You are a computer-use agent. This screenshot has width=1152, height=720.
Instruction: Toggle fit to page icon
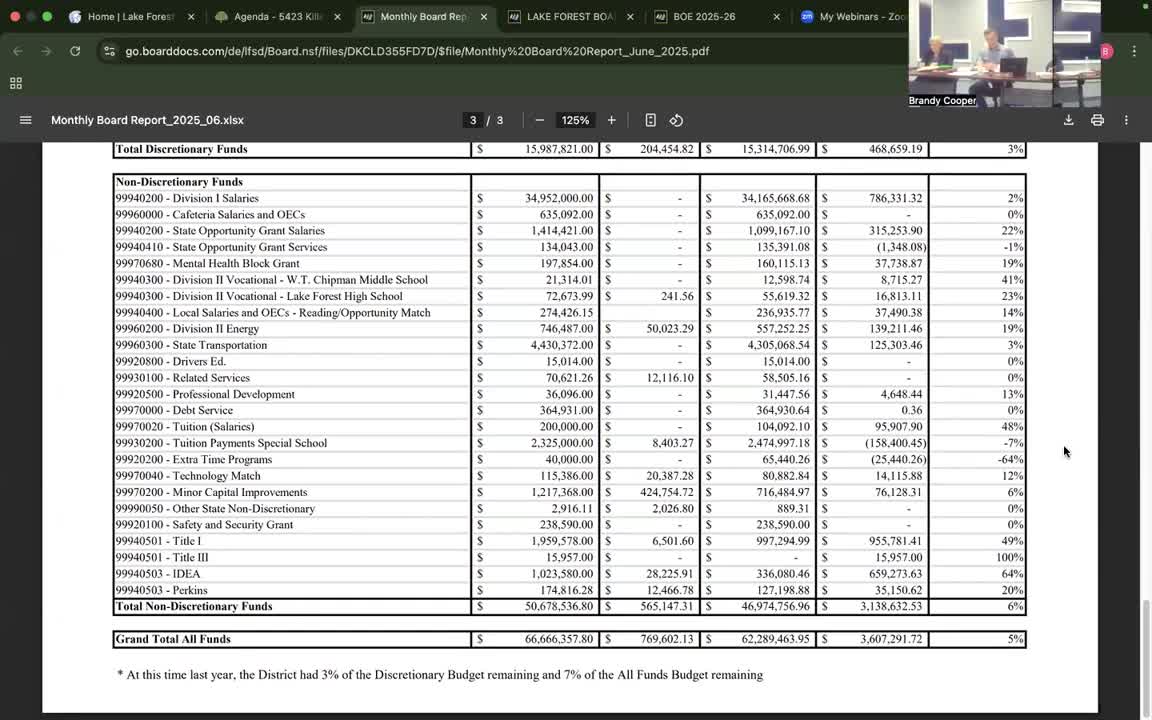650,120
